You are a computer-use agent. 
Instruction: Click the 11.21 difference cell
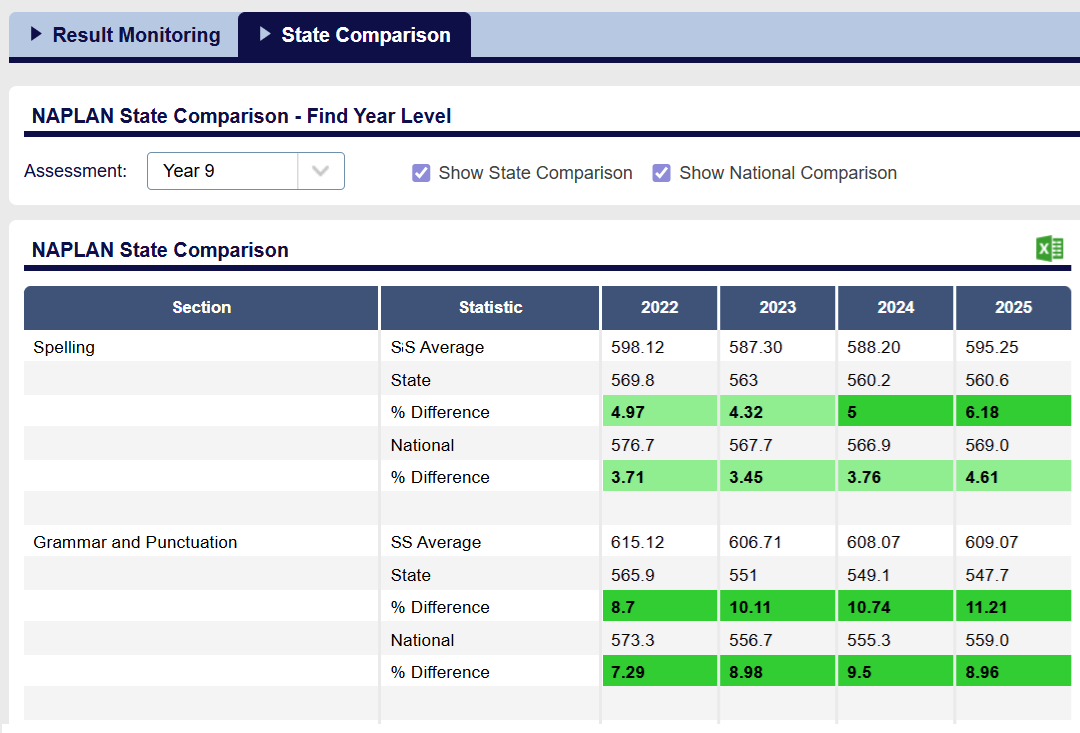(x=1013, y=607)
